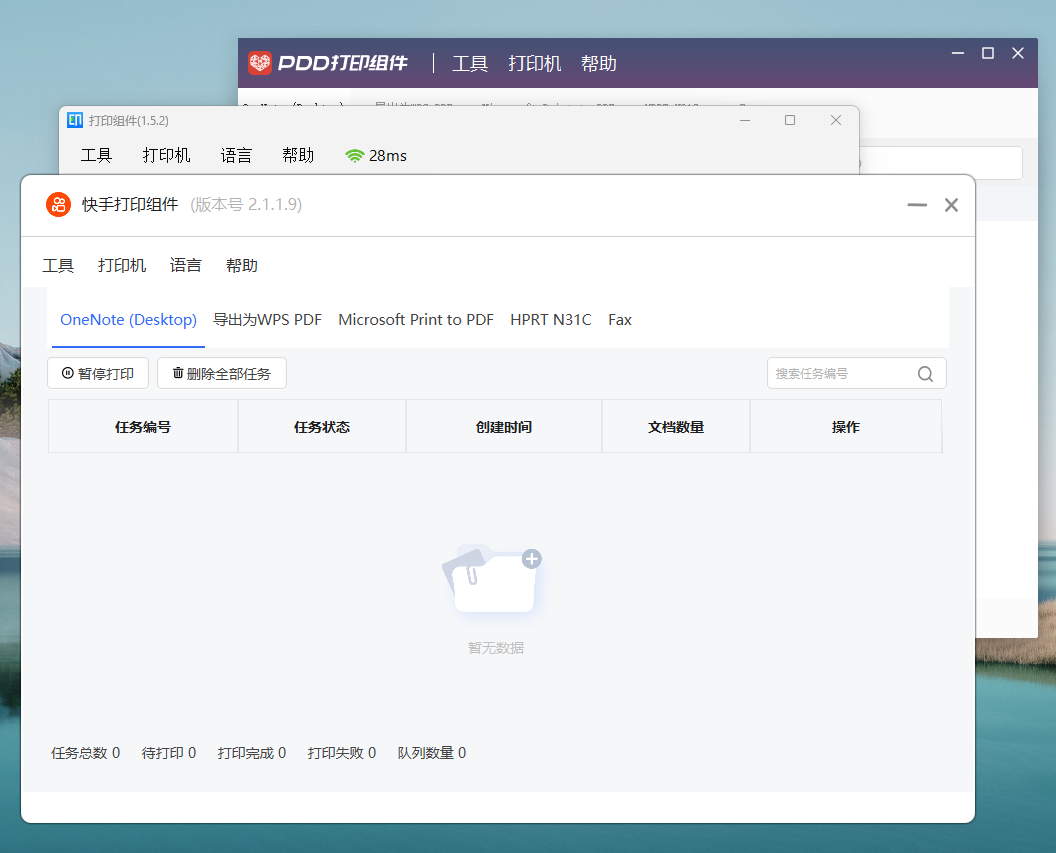
Task: Open the 工具 menu in Kuaishou print component
Action: click(x=58, y=265)
